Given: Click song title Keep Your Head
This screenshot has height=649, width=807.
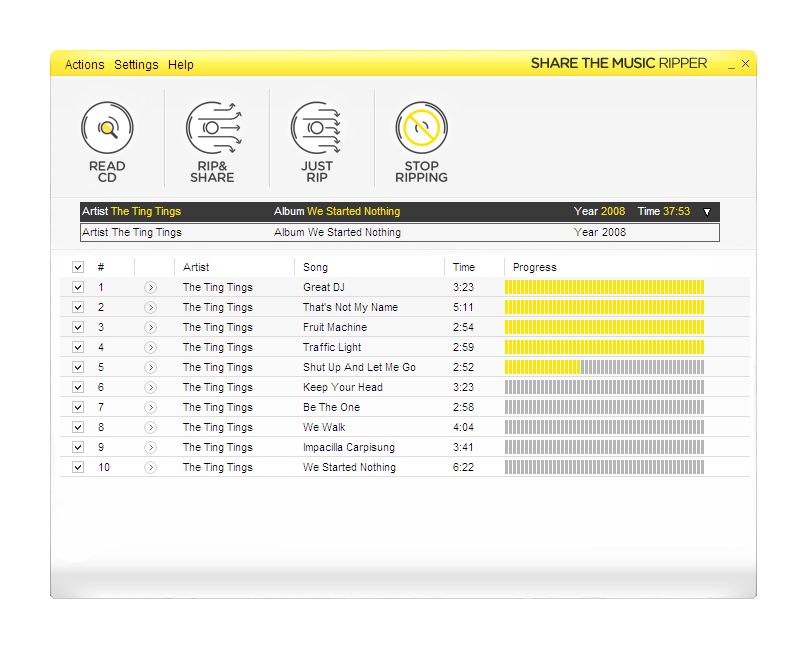Looking at the screenshot, I should point(343,387).
